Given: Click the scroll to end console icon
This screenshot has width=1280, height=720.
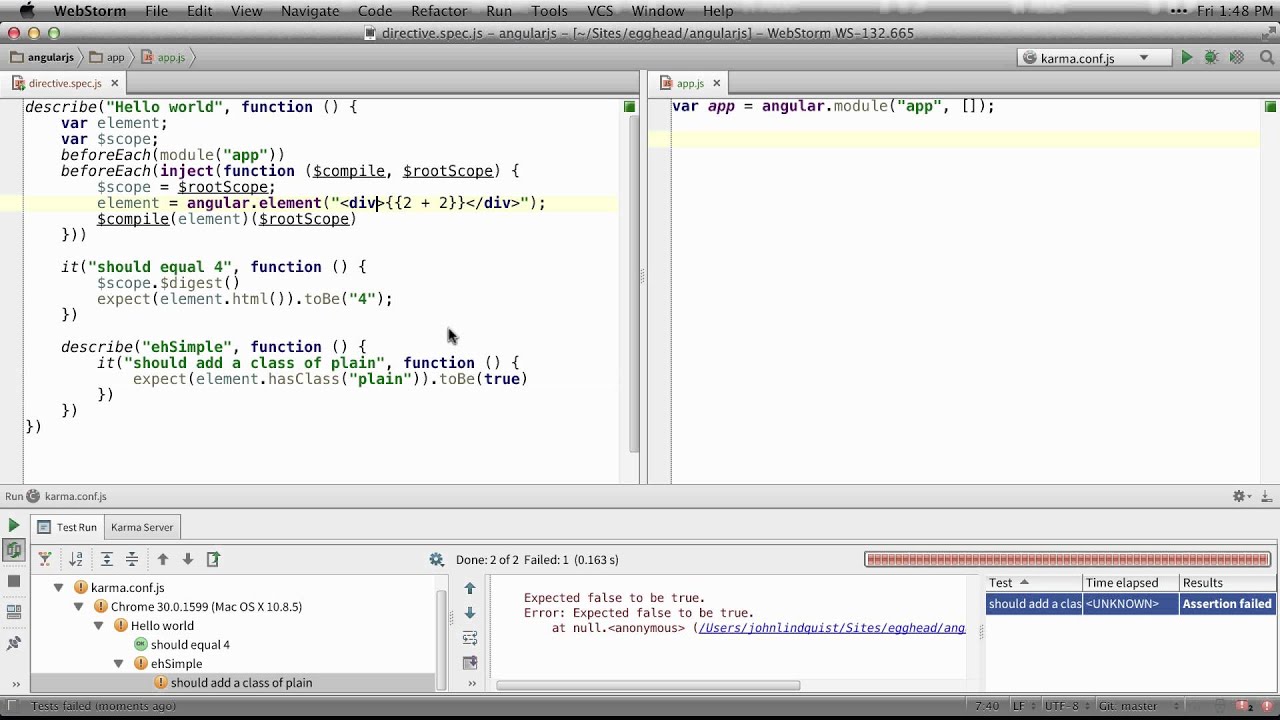Looking at the screenshot, I should pos(470,662).
